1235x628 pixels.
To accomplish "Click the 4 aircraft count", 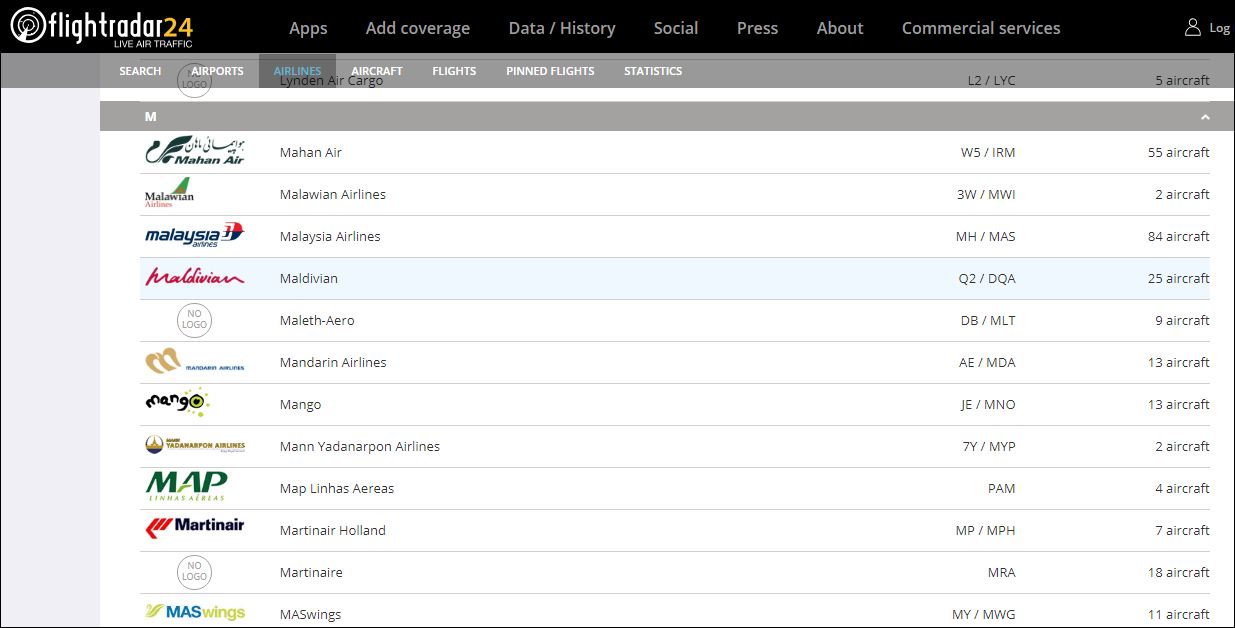I will pyautogui.click(x=1182, y=488).
